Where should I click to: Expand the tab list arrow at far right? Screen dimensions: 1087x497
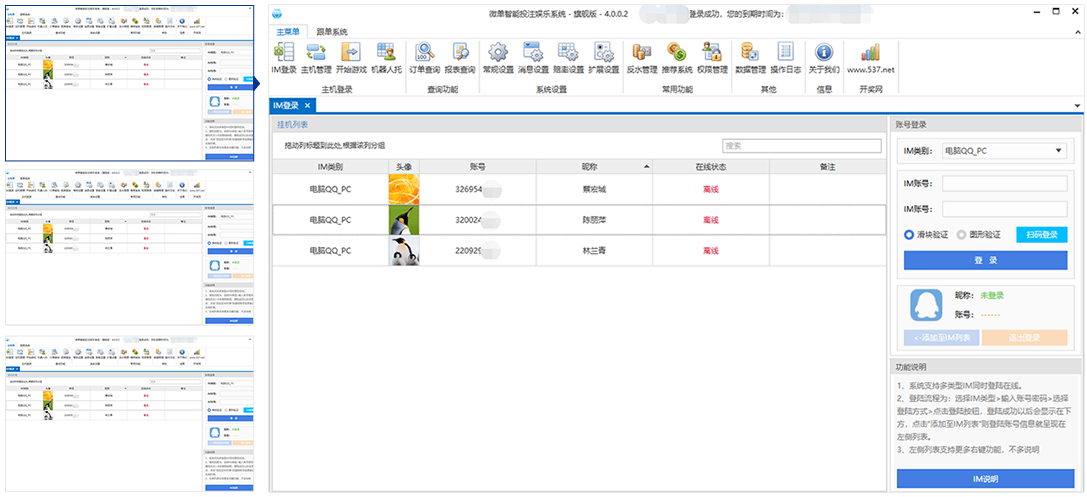(1077, 106)
